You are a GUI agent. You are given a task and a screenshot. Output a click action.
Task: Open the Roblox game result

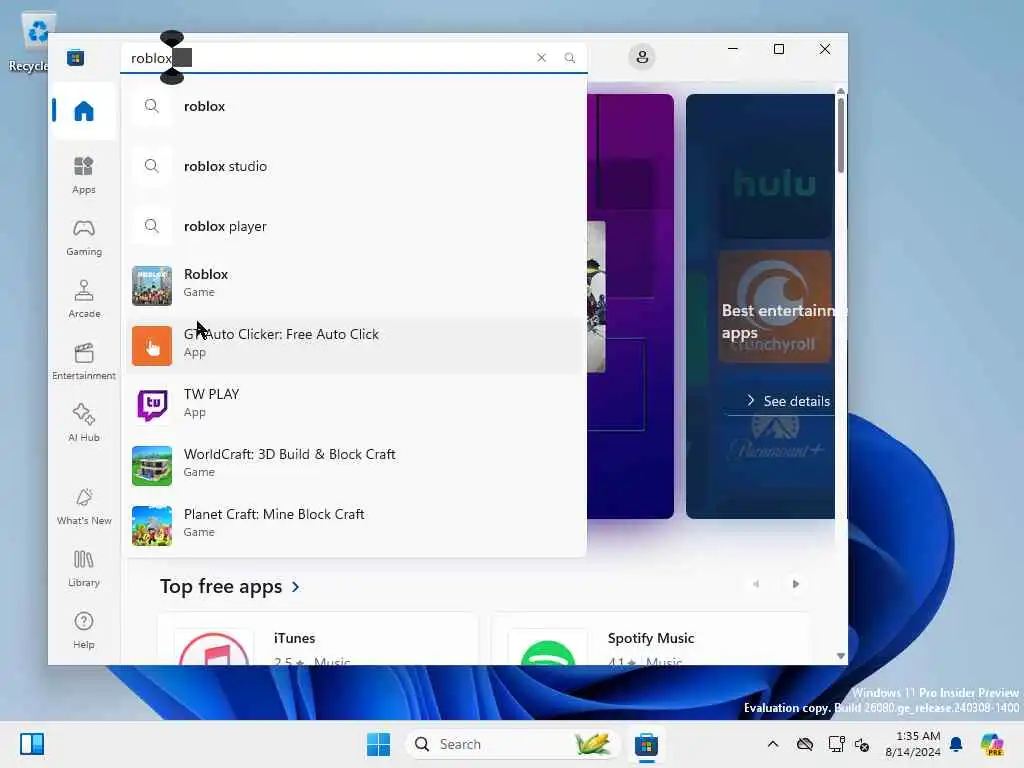(354, 285)
